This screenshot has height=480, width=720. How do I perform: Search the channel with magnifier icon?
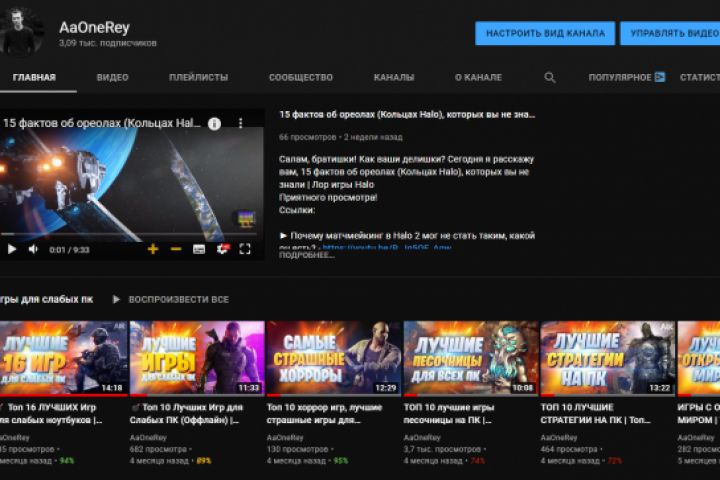[550, 78]
